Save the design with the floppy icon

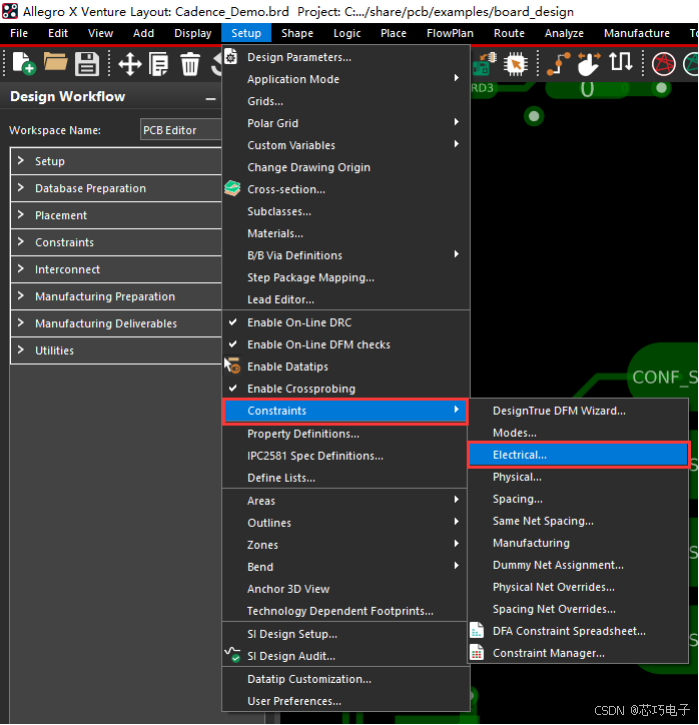click(x=87, y=63)
